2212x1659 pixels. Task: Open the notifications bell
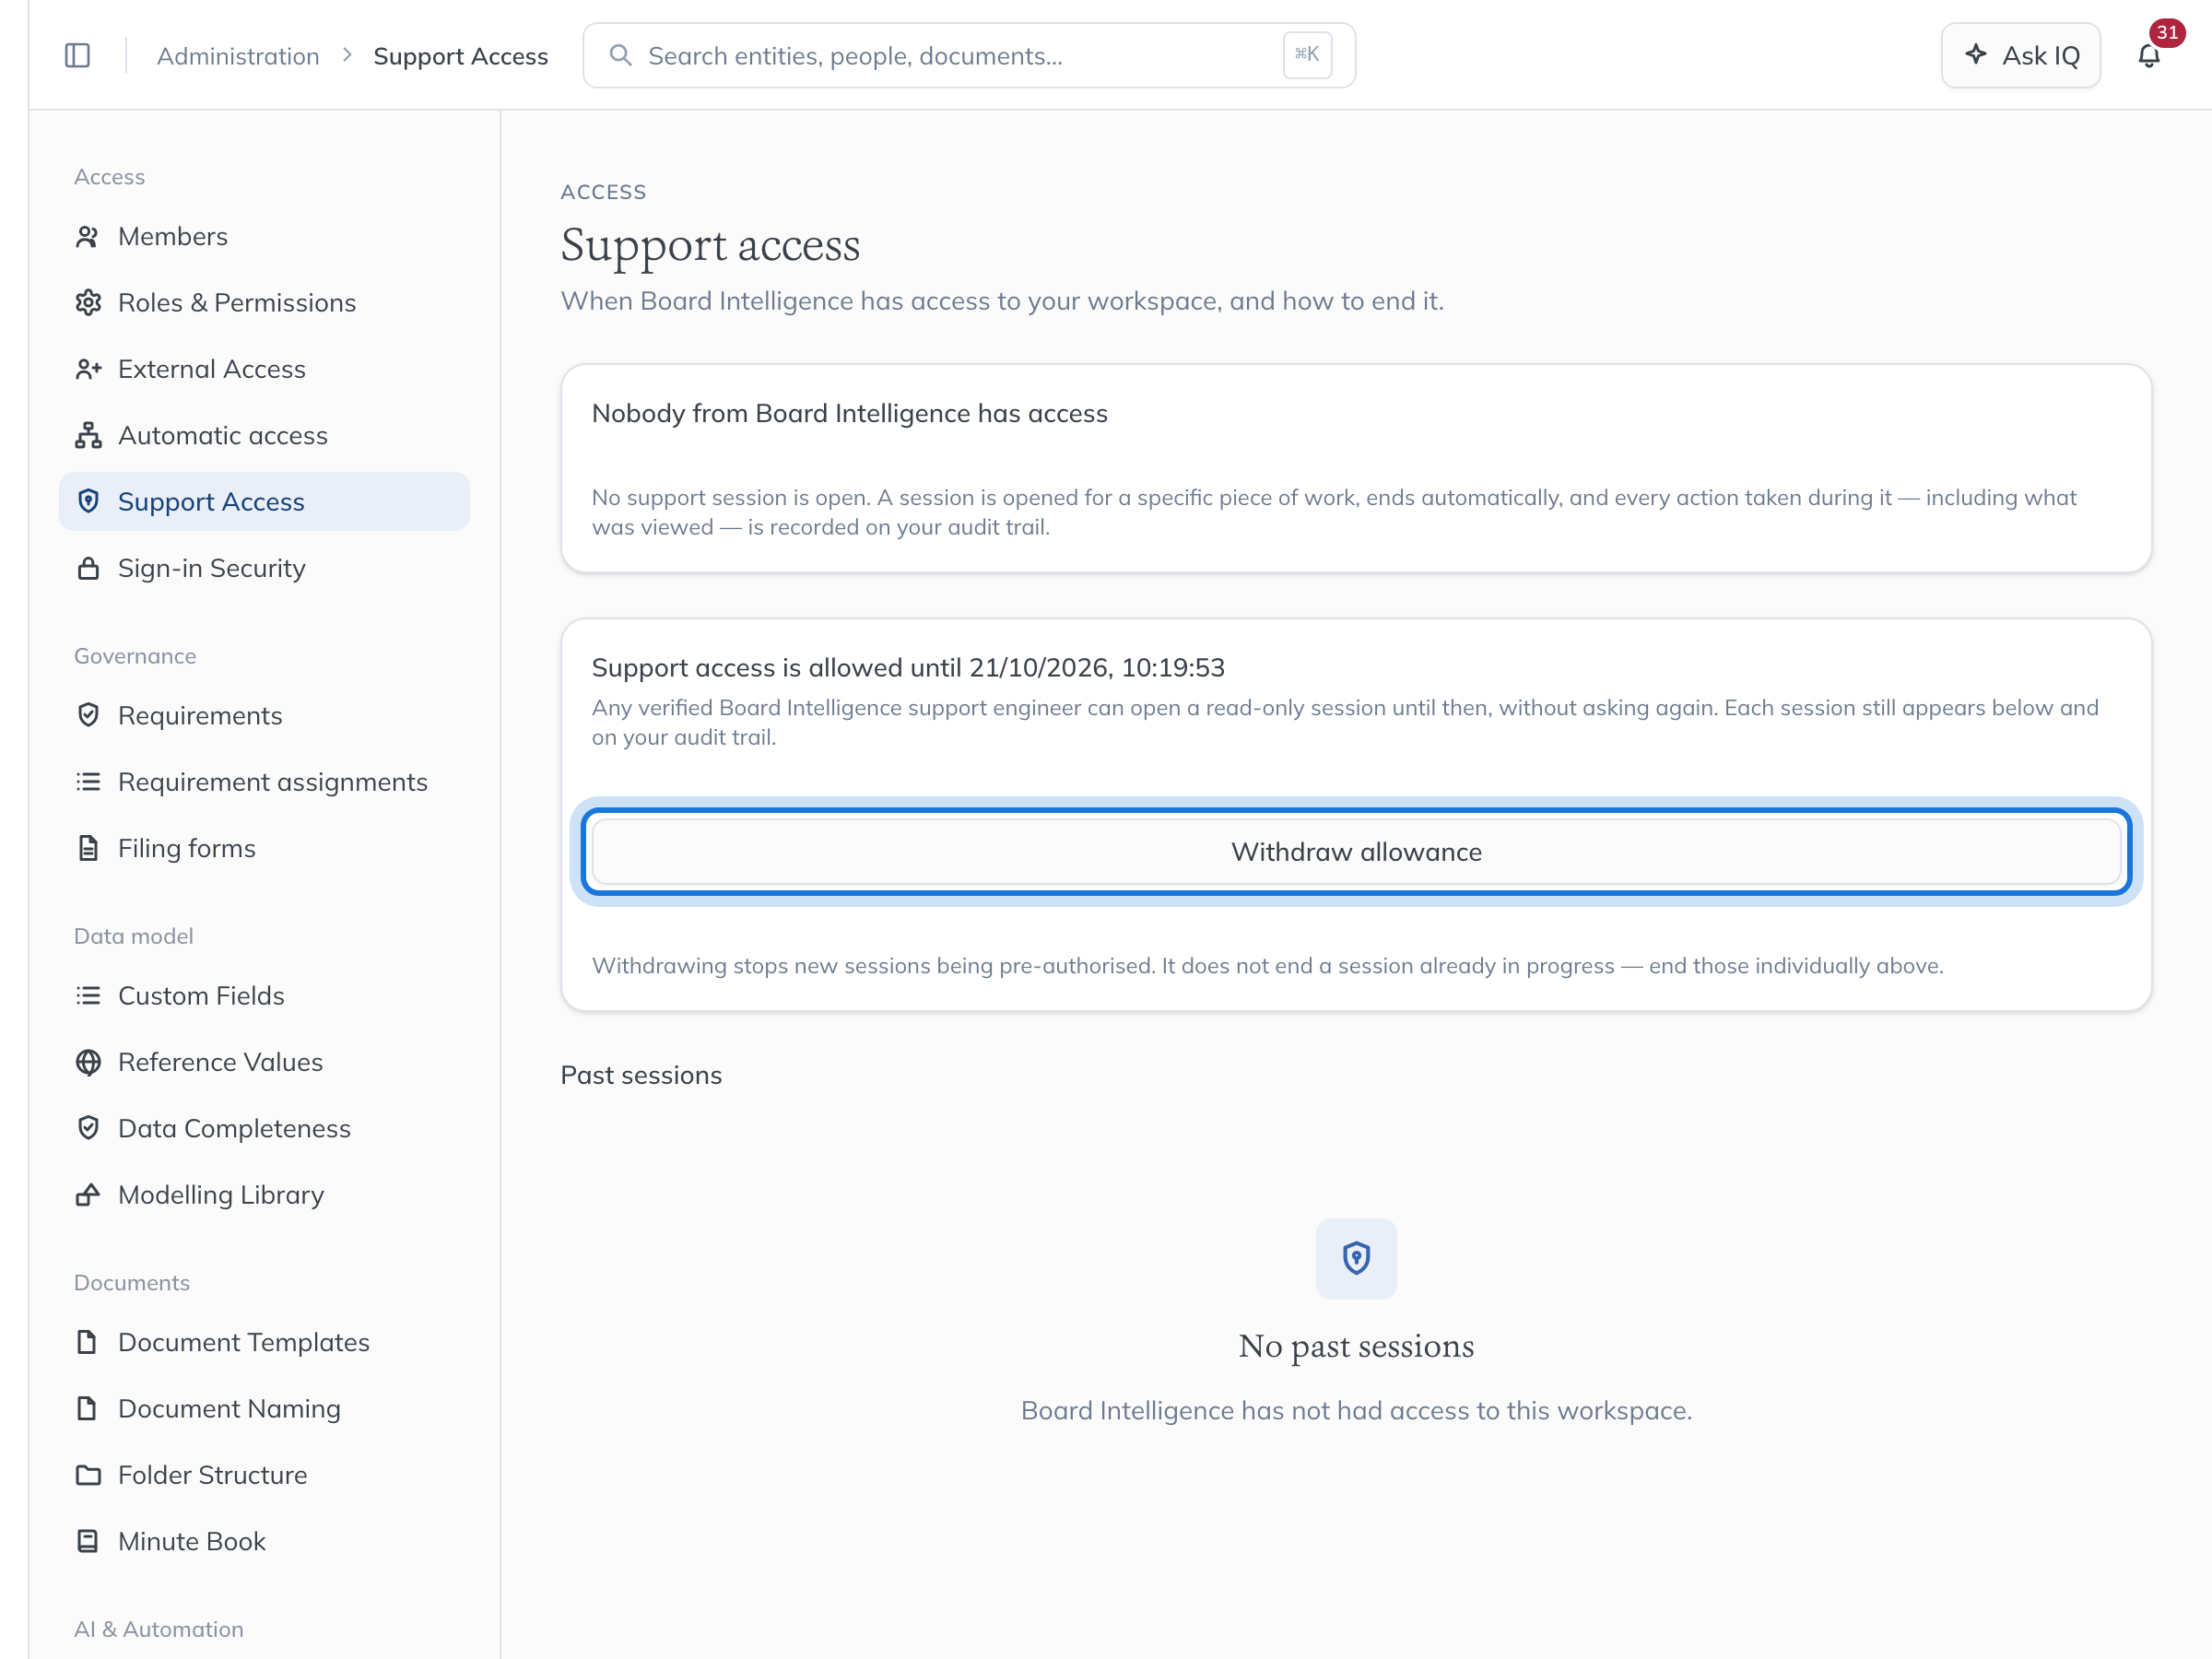(2148, 56)
